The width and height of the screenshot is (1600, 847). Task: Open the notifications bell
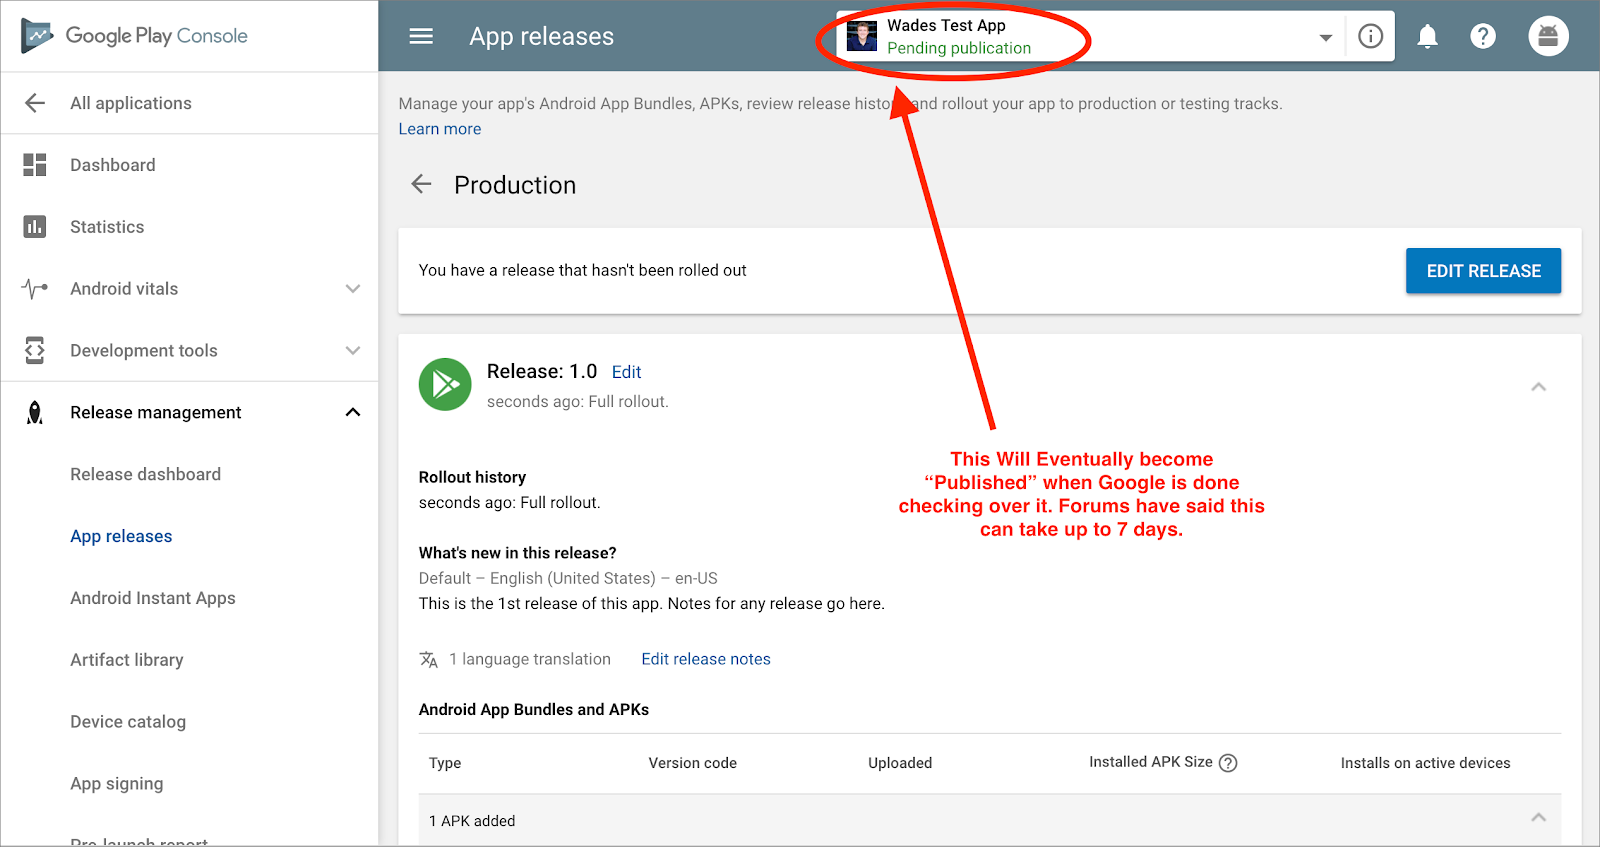1428,37
